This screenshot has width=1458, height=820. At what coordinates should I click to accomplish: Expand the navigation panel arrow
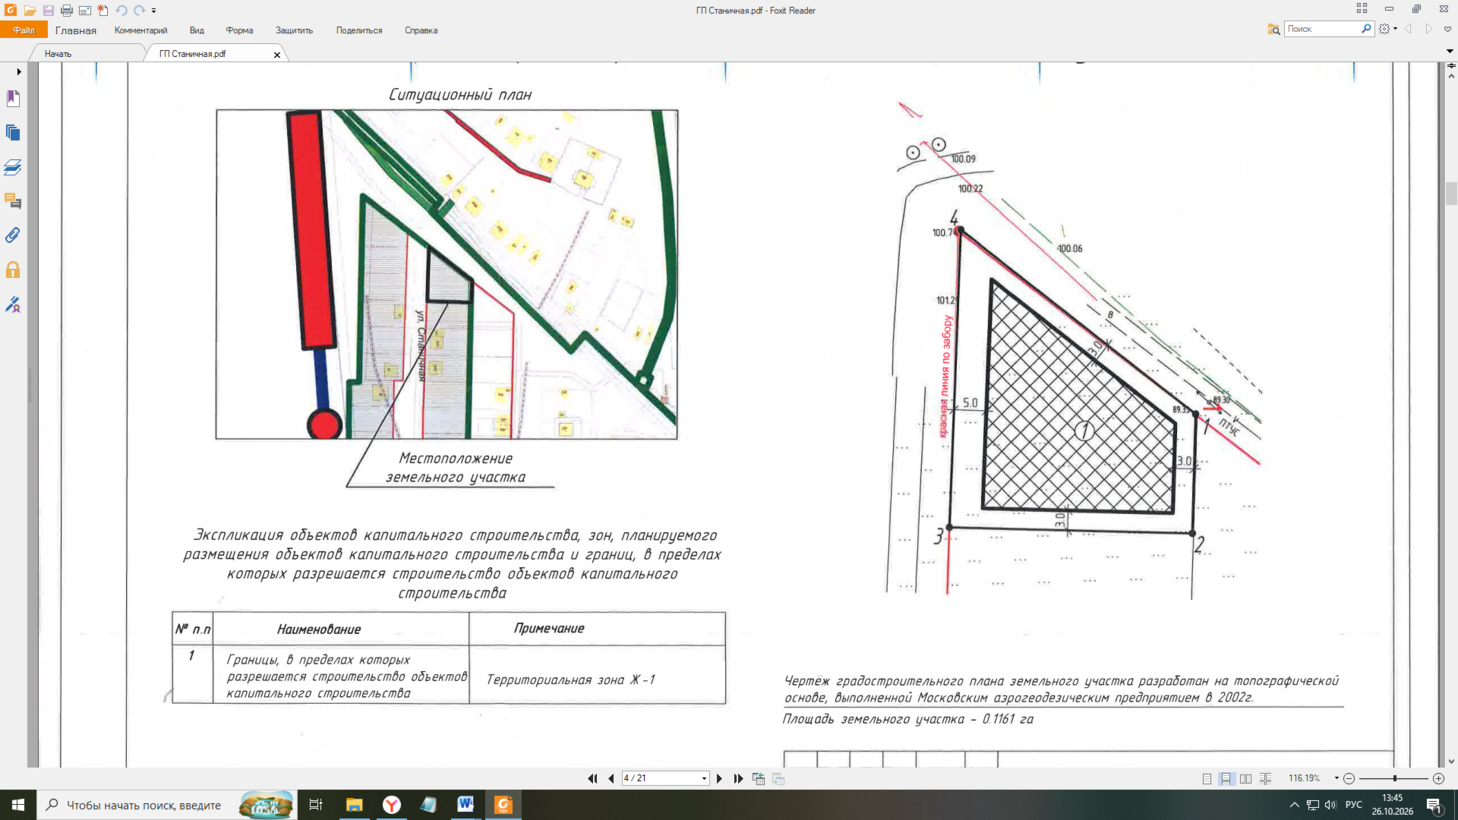coord(19,72)
